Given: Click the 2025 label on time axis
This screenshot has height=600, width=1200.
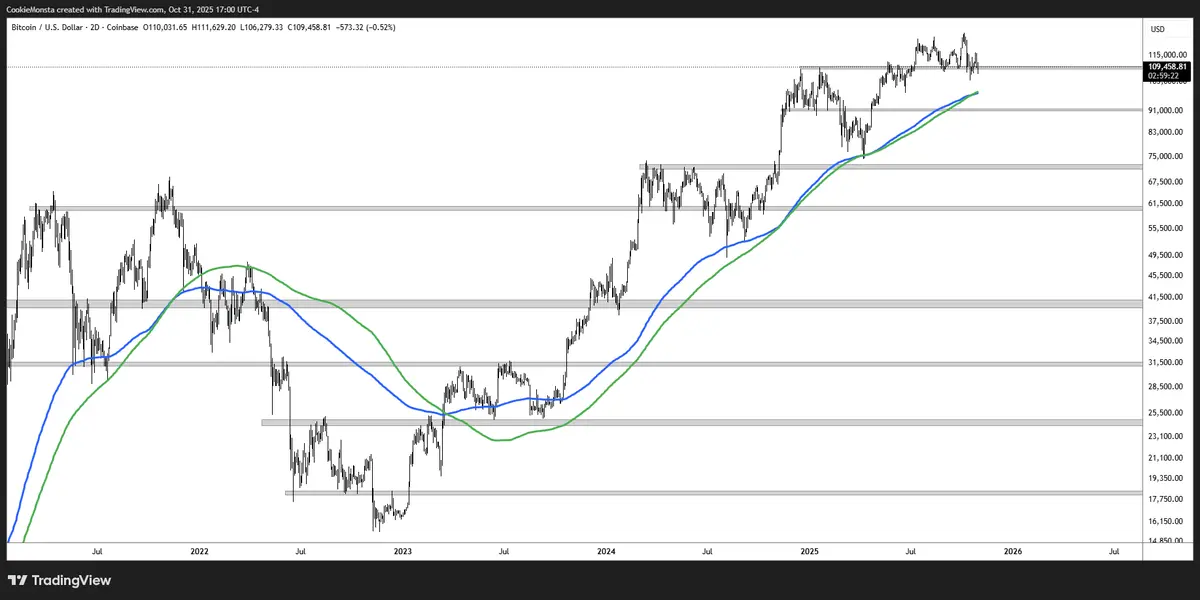Looking at the screenshot, I should tap(810, 551).
